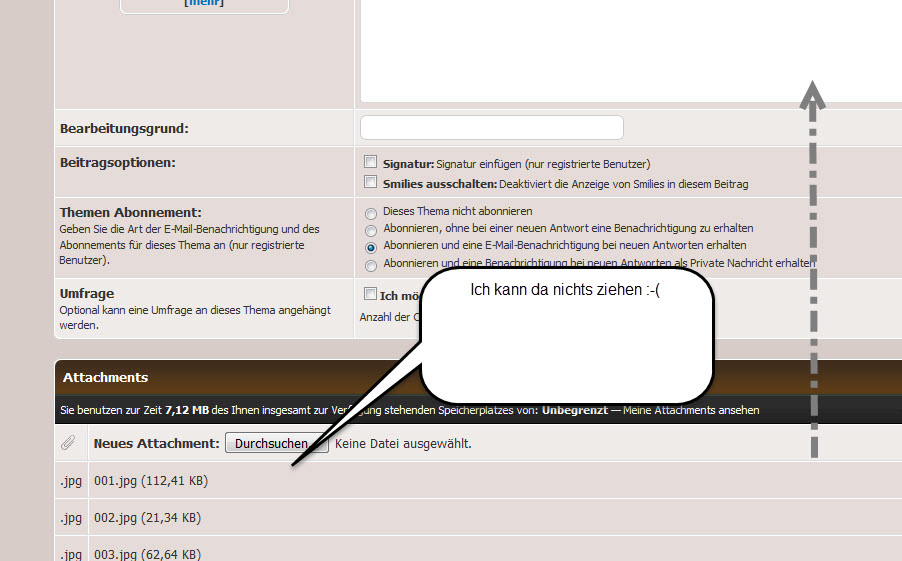Select the 003.jpg attachment entry

pos(146,554)
